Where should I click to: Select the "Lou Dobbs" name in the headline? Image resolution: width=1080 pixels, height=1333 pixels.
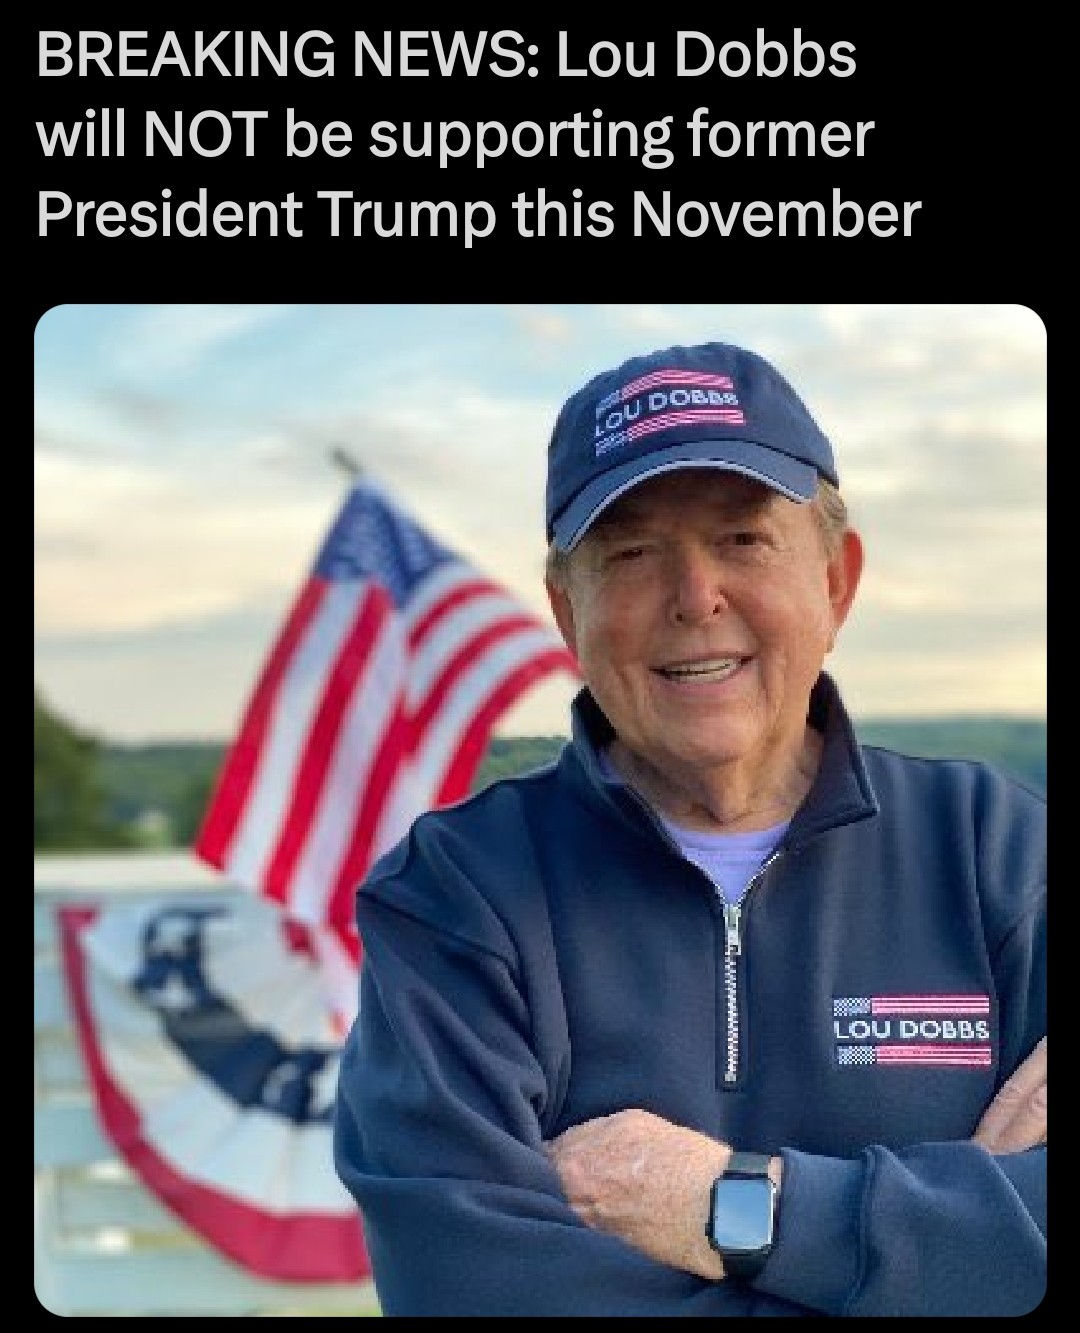click(x=707, y=56)
